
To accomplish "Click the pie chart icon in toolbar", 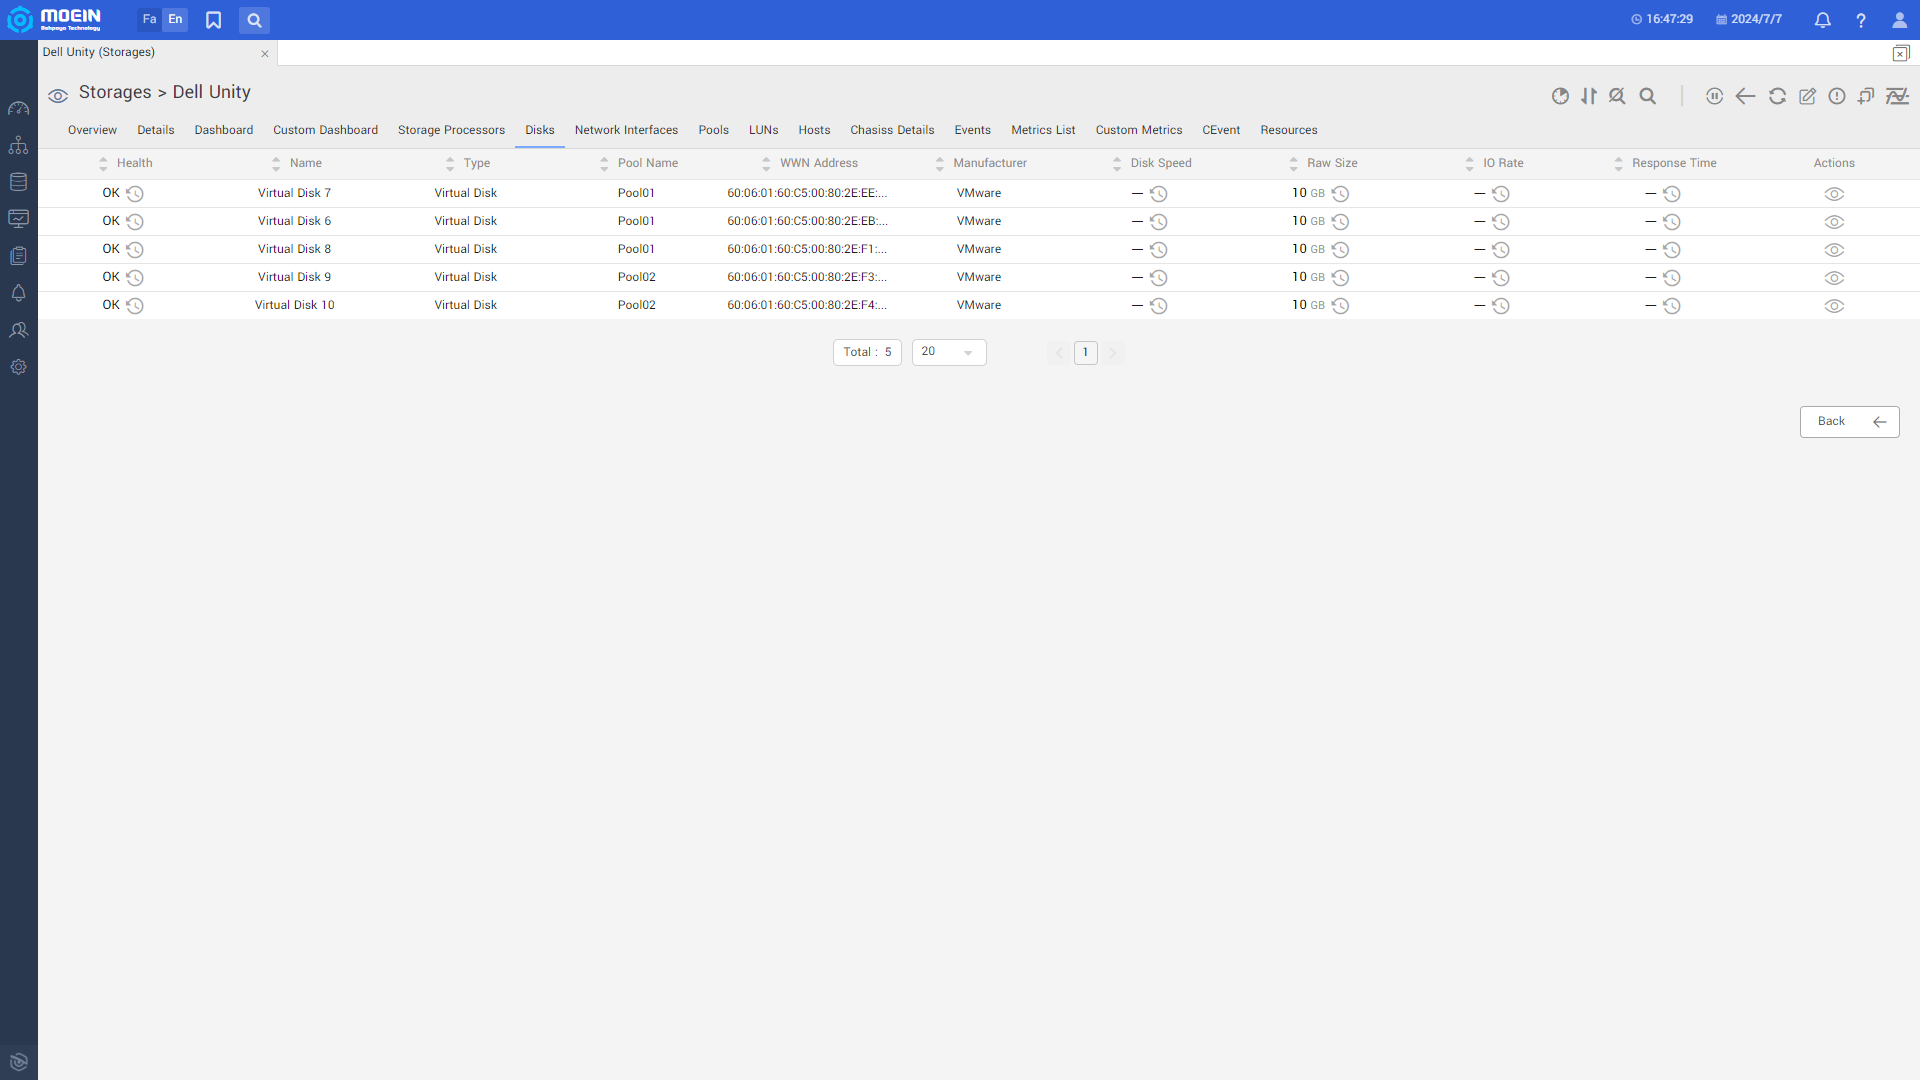I will click(x=1560, y=96).
